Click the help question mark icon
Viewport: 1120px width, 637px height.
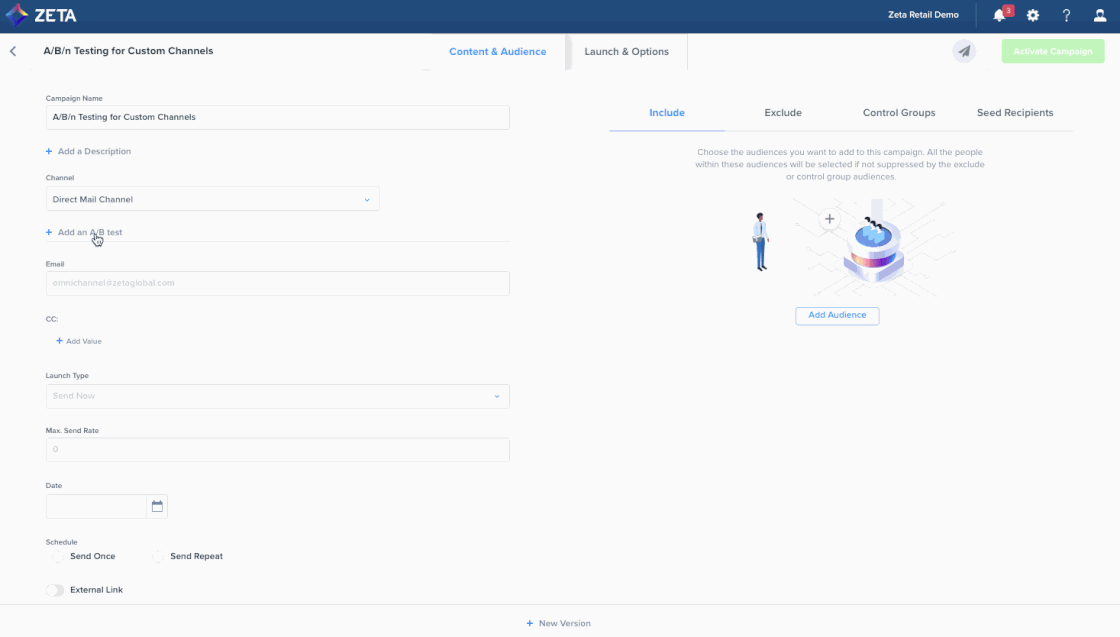1066,16
